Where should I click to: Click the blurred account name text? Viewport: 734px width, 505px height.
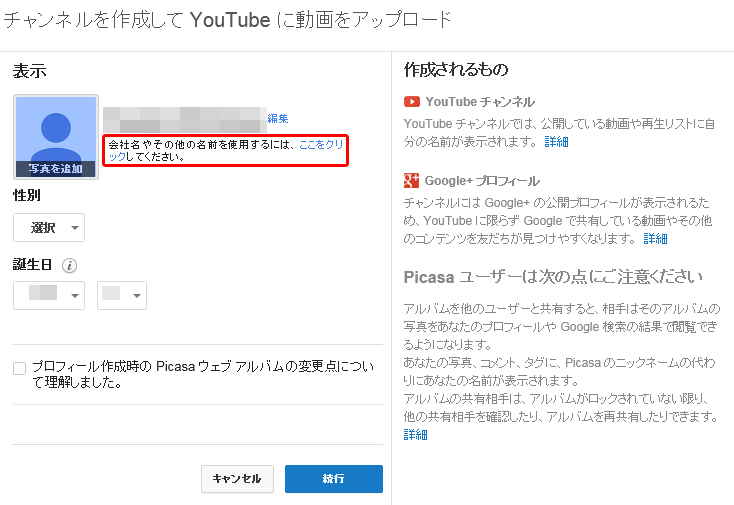point(185,119)
